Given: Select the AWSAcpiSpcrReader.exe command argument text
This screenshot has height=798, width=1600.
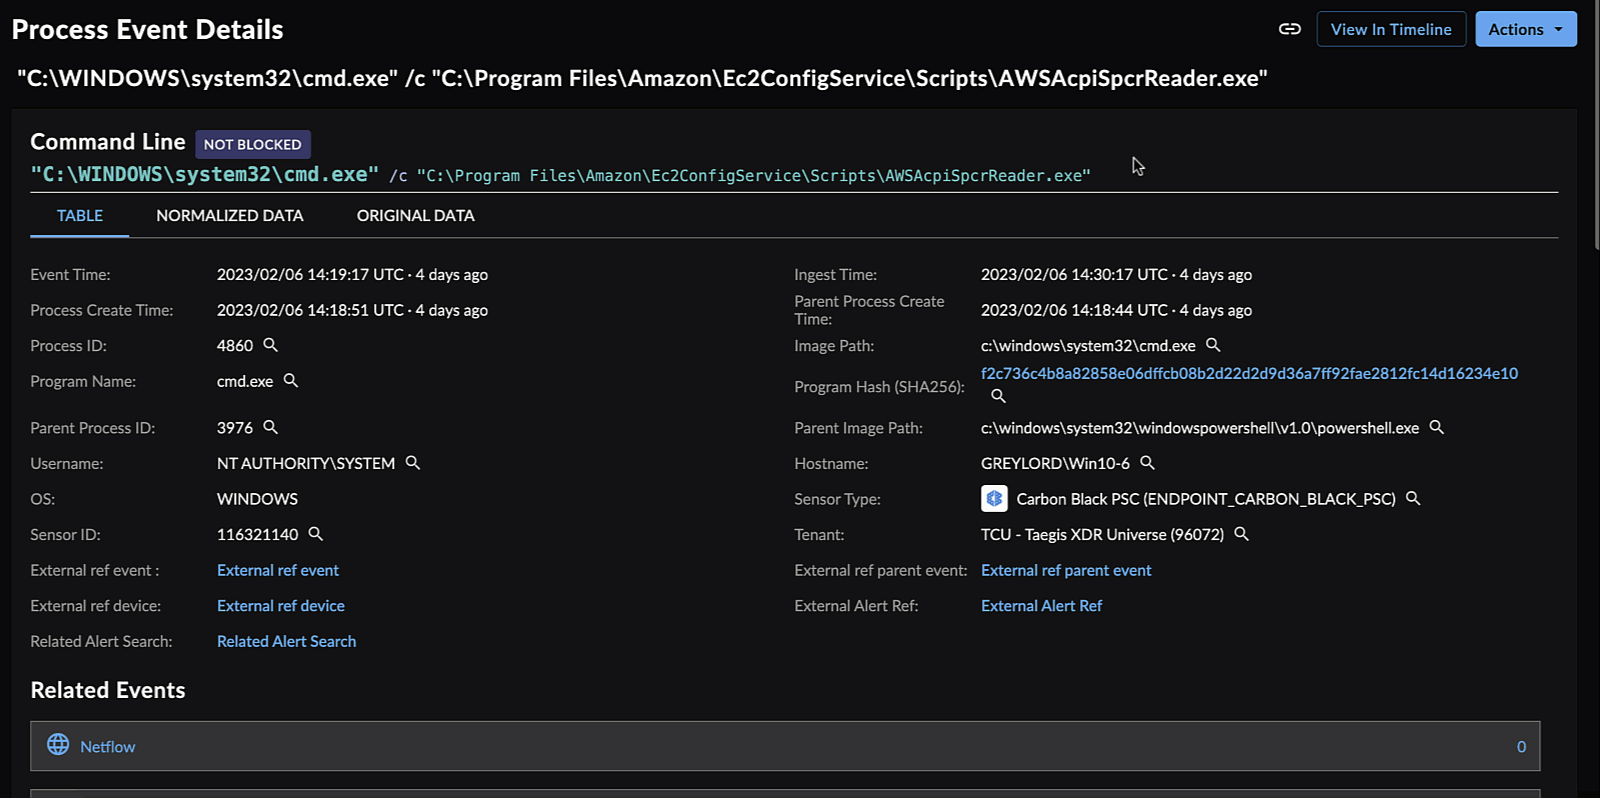Looking at the screenshot, I should pyautogui.click(x=754, y=176).
